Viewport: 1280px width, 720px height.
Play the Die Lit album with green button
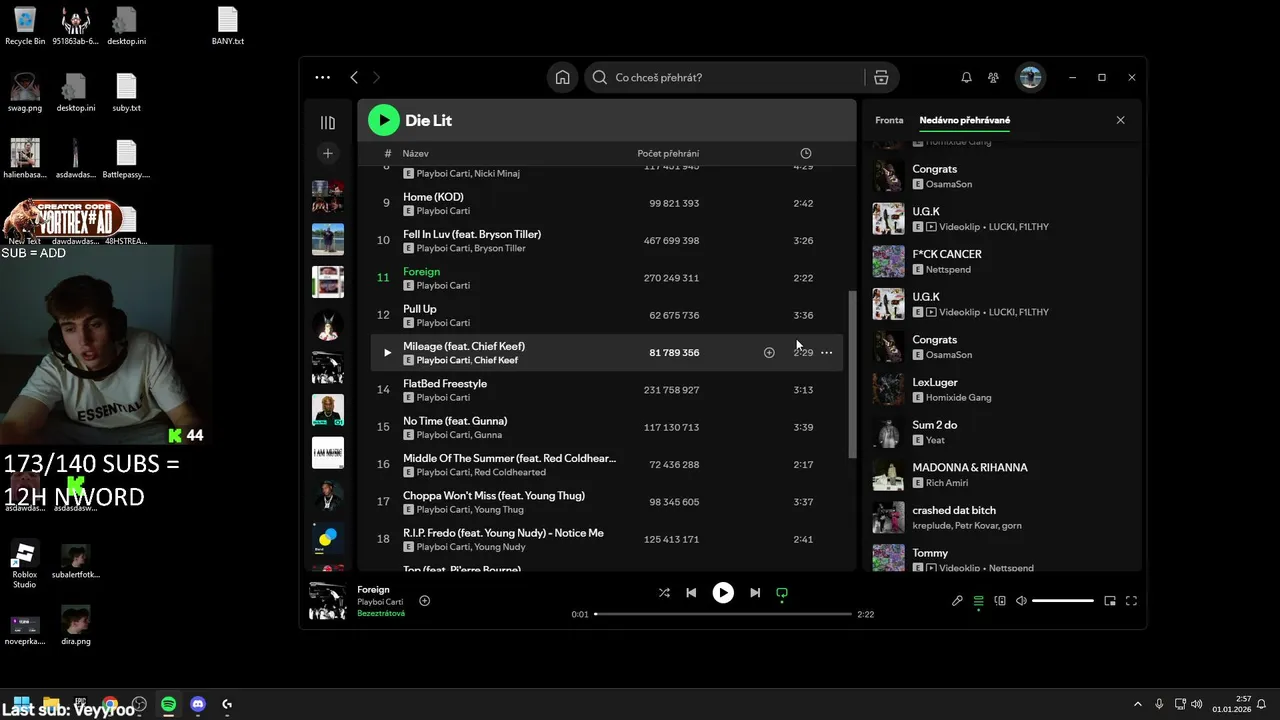[x=383, y=120]
